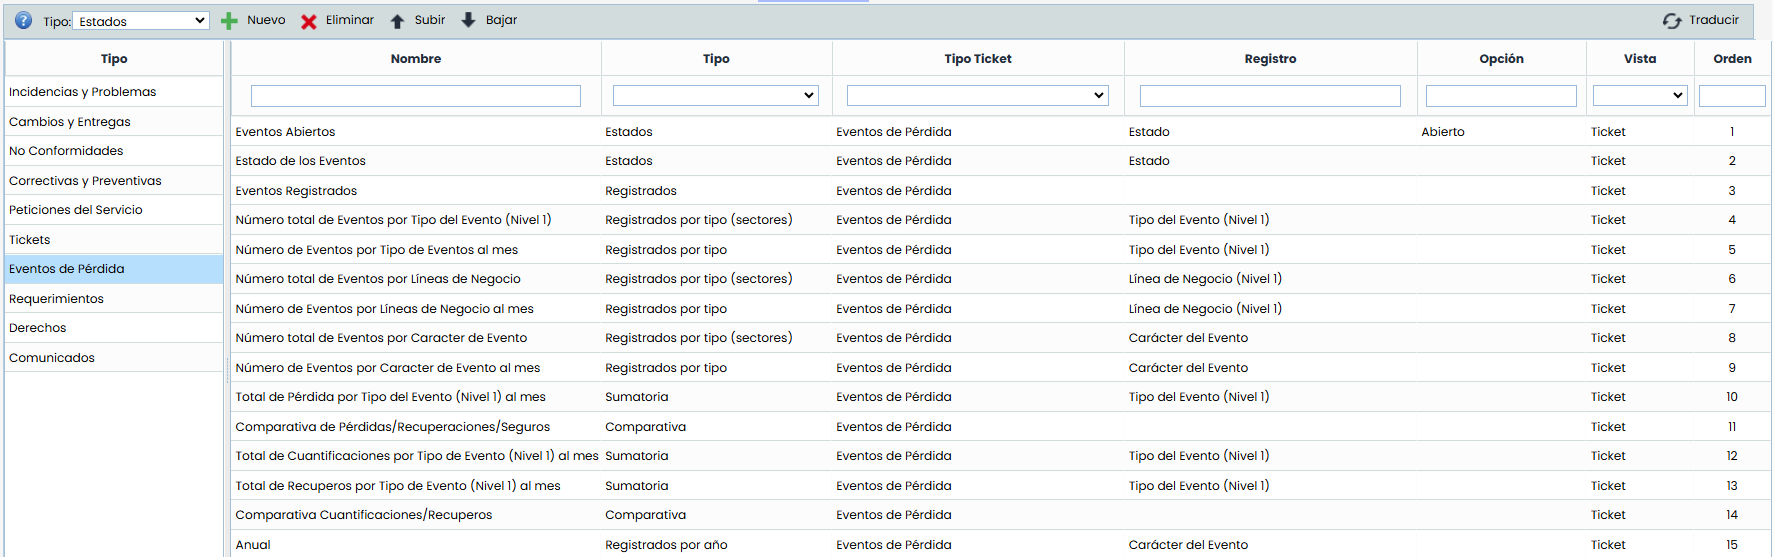
Task: Open the Requerimientos category
Action: pos(56,299)
